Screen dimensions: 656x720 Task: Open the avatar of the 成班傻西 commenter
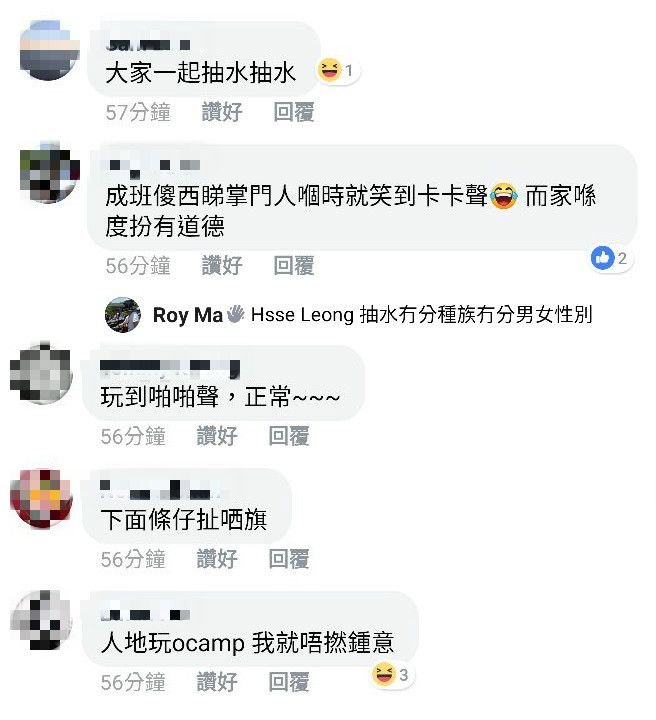(x=50, y=172)
